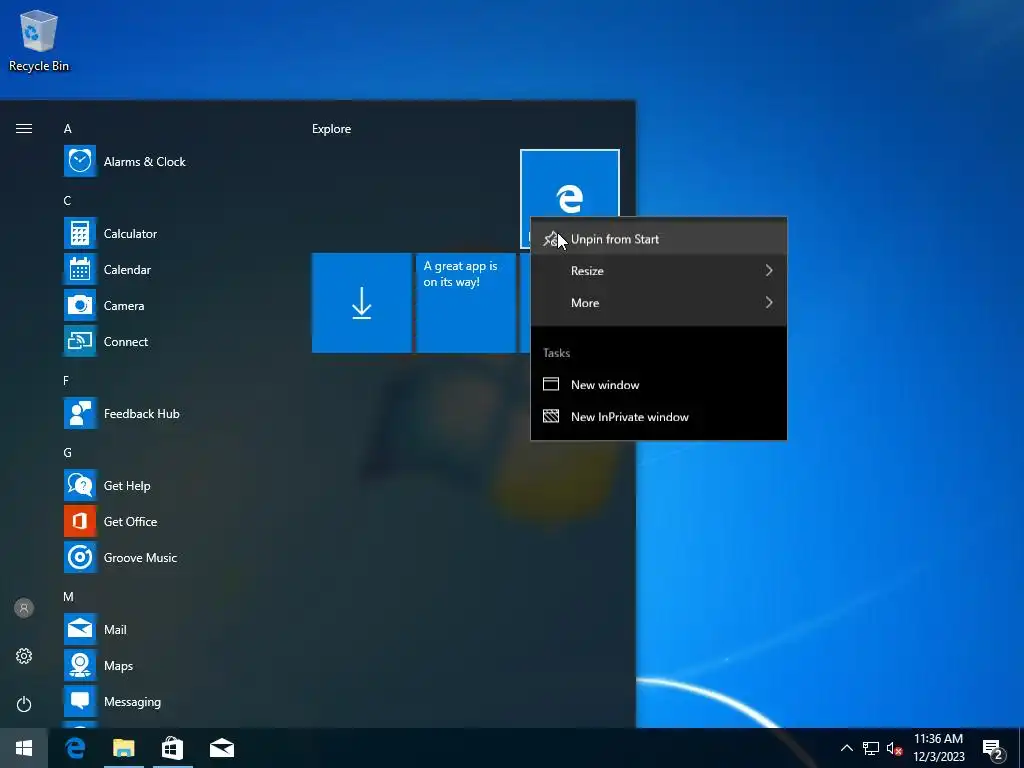Select Unpin from Start
Image resolution: width=1024 pixels, height=768 pixels.
[x=658, y=239]
